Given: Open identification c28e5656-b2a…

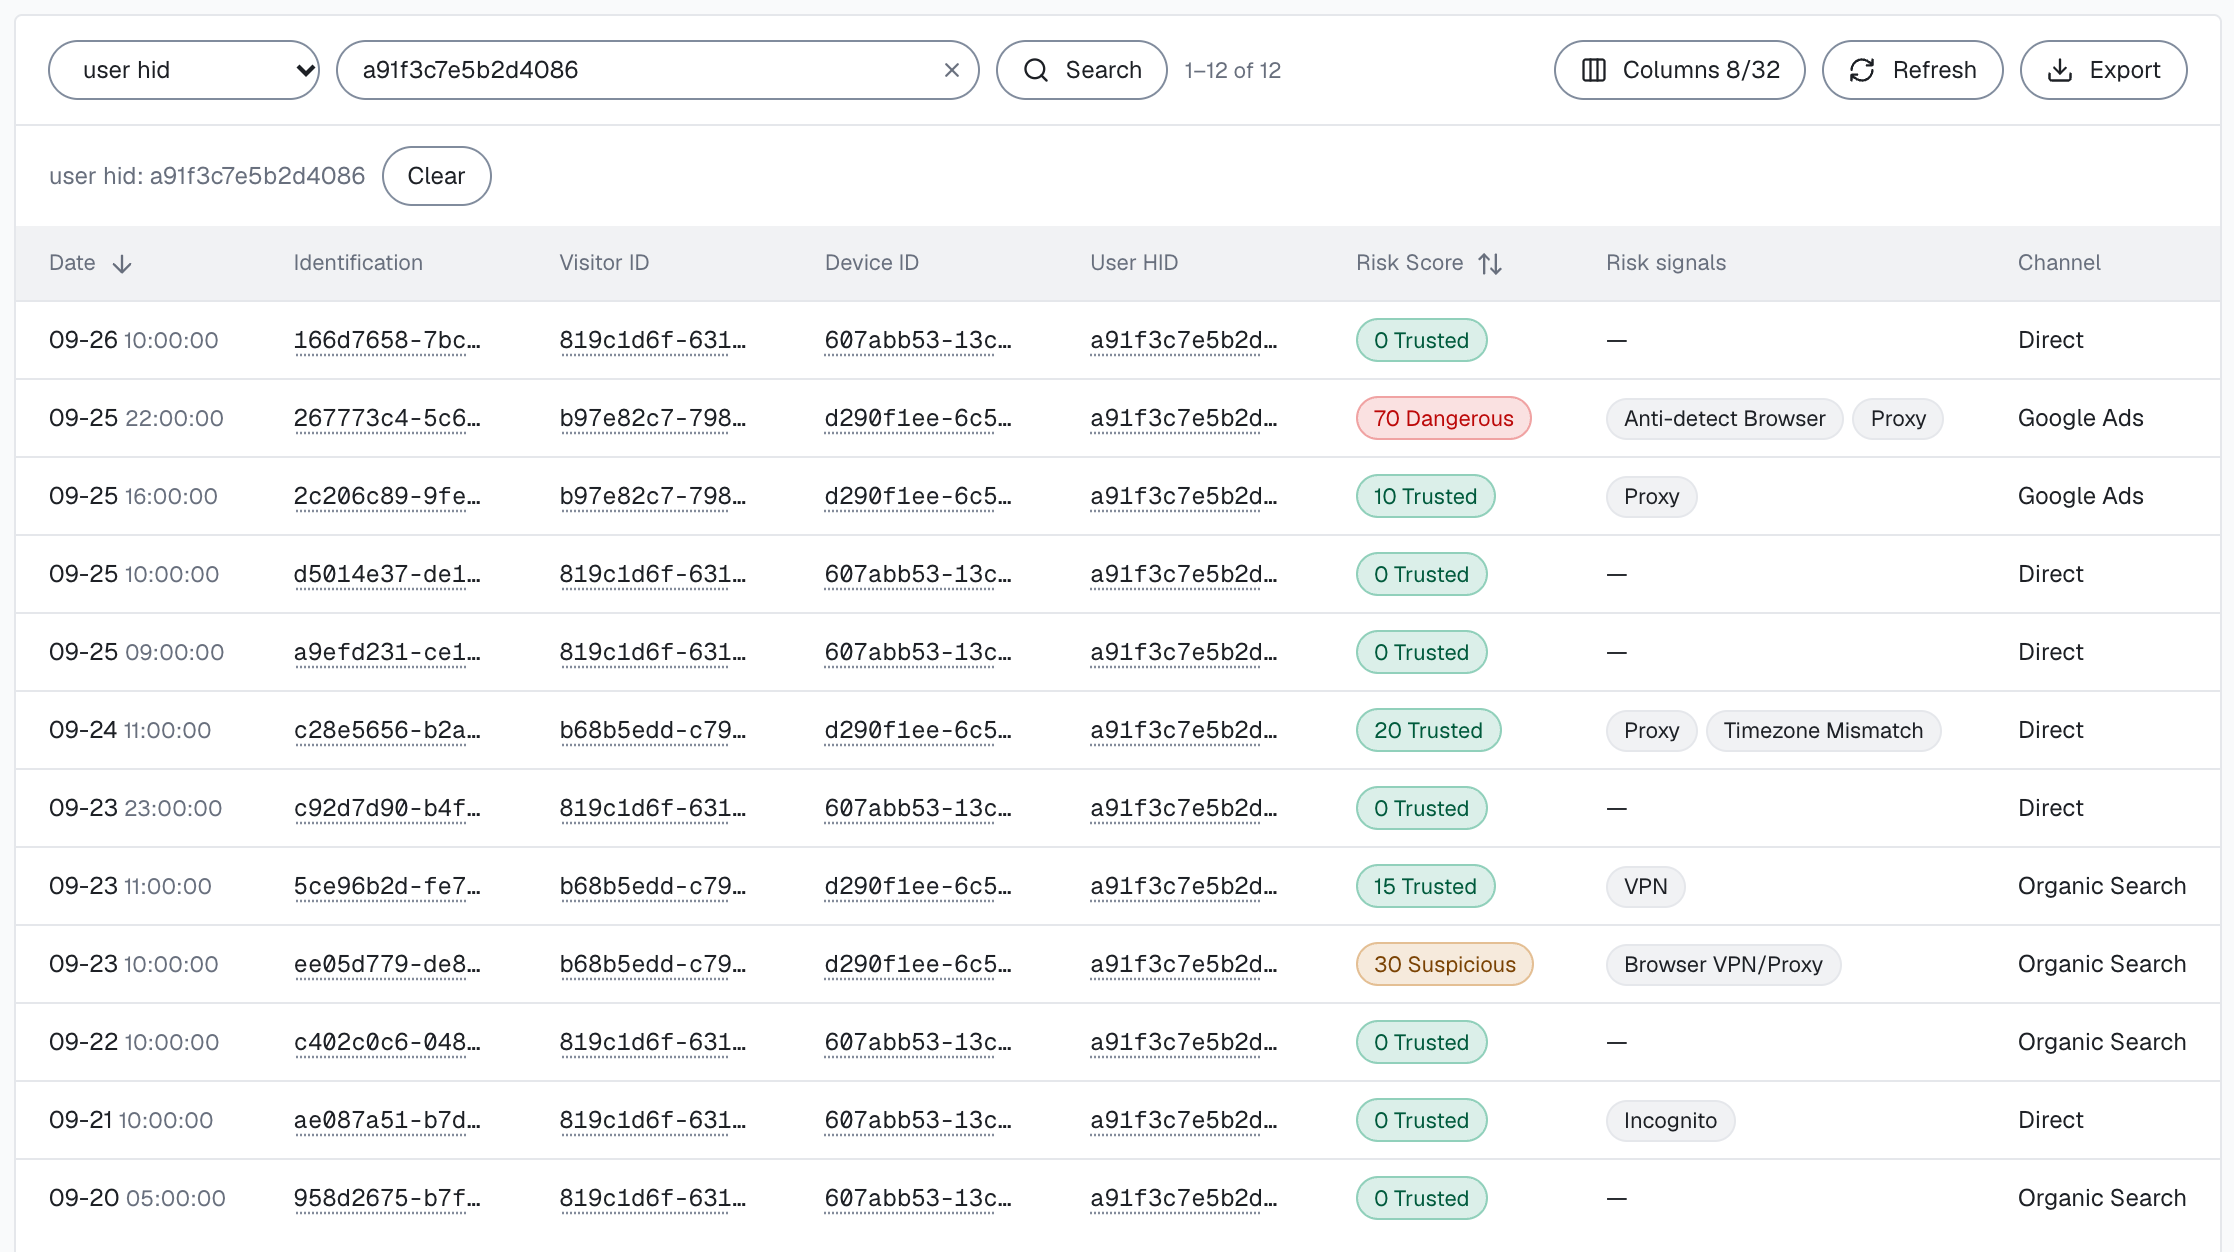Looking at the screenshot, I should [387, 730].
